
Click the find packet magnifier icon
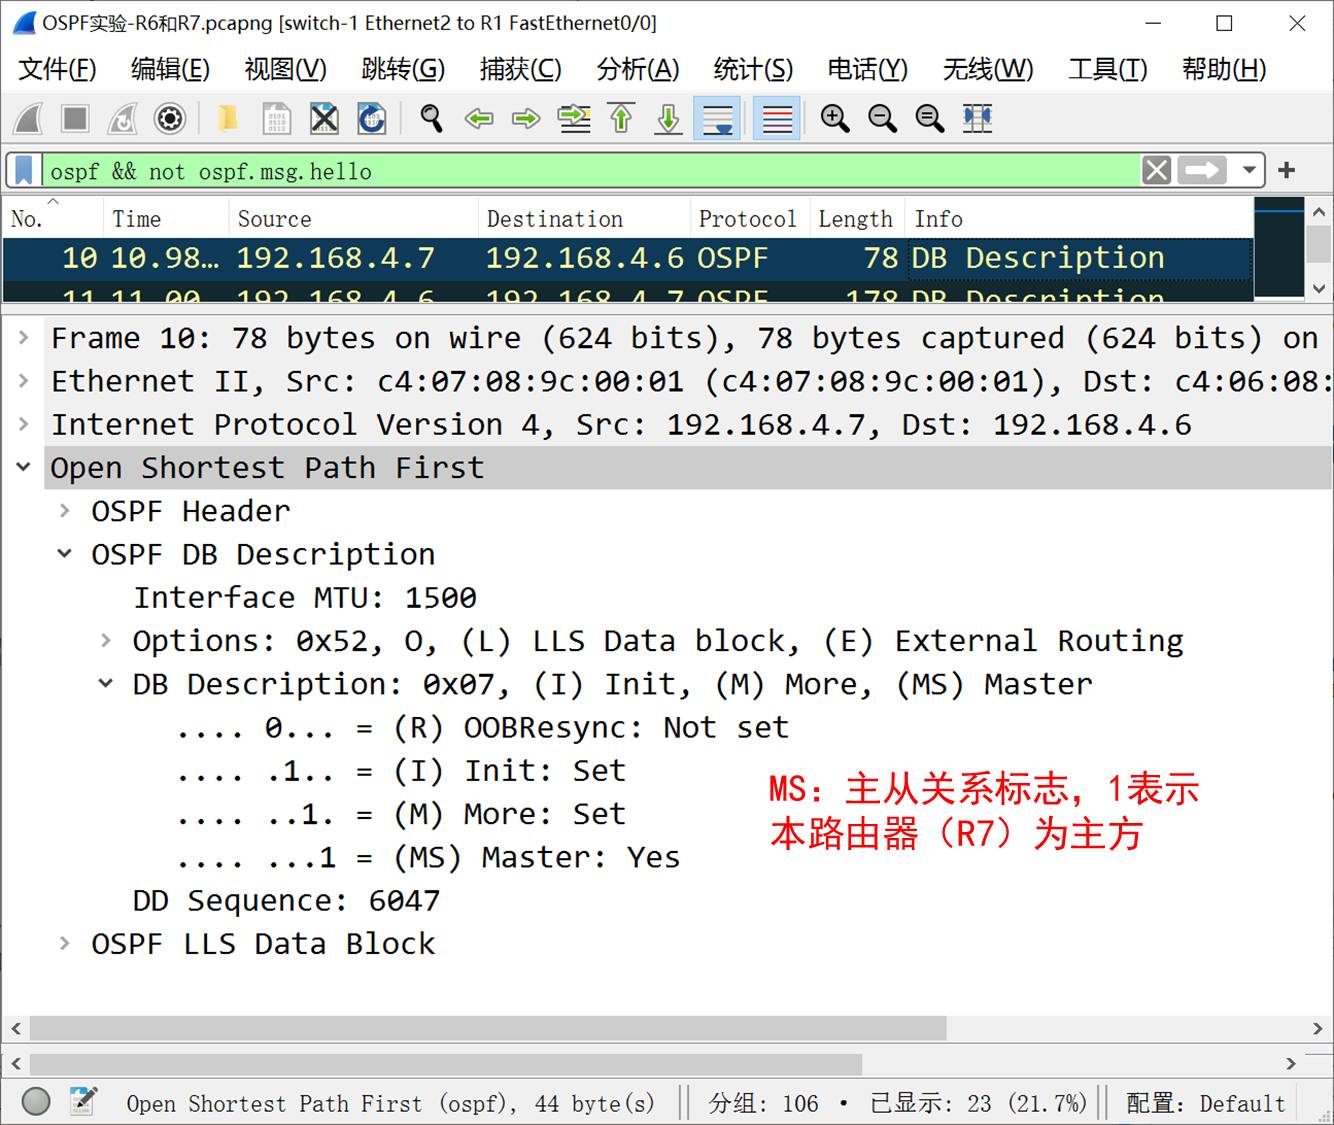click(x=431, y=119)
